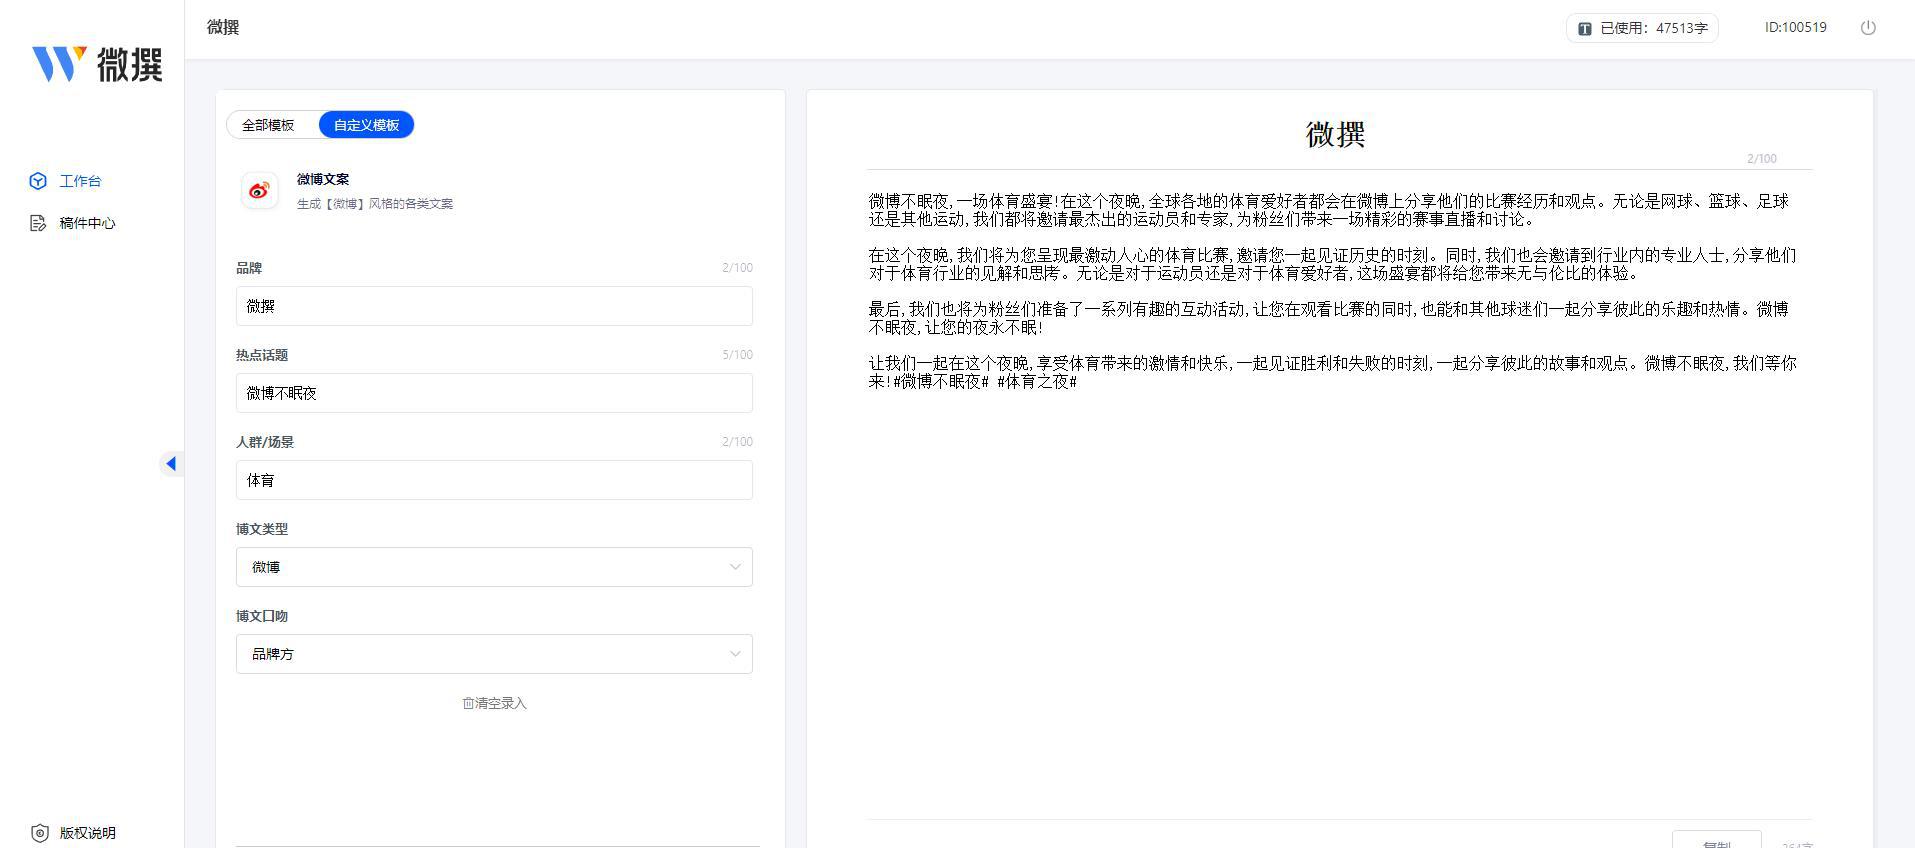Click the Weibo 微博文案 template icon
Viewport: 1915px width, 848px height.
[x=260, y=191]
